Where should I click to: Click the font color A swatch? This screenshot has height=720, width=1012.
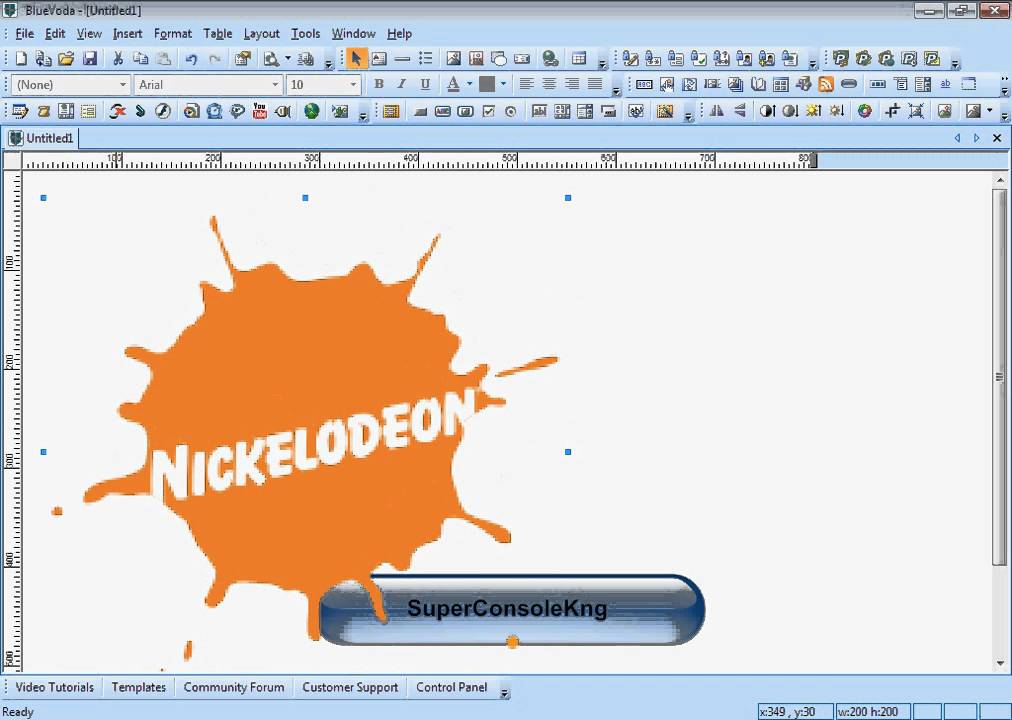click(x=453, y=85)
